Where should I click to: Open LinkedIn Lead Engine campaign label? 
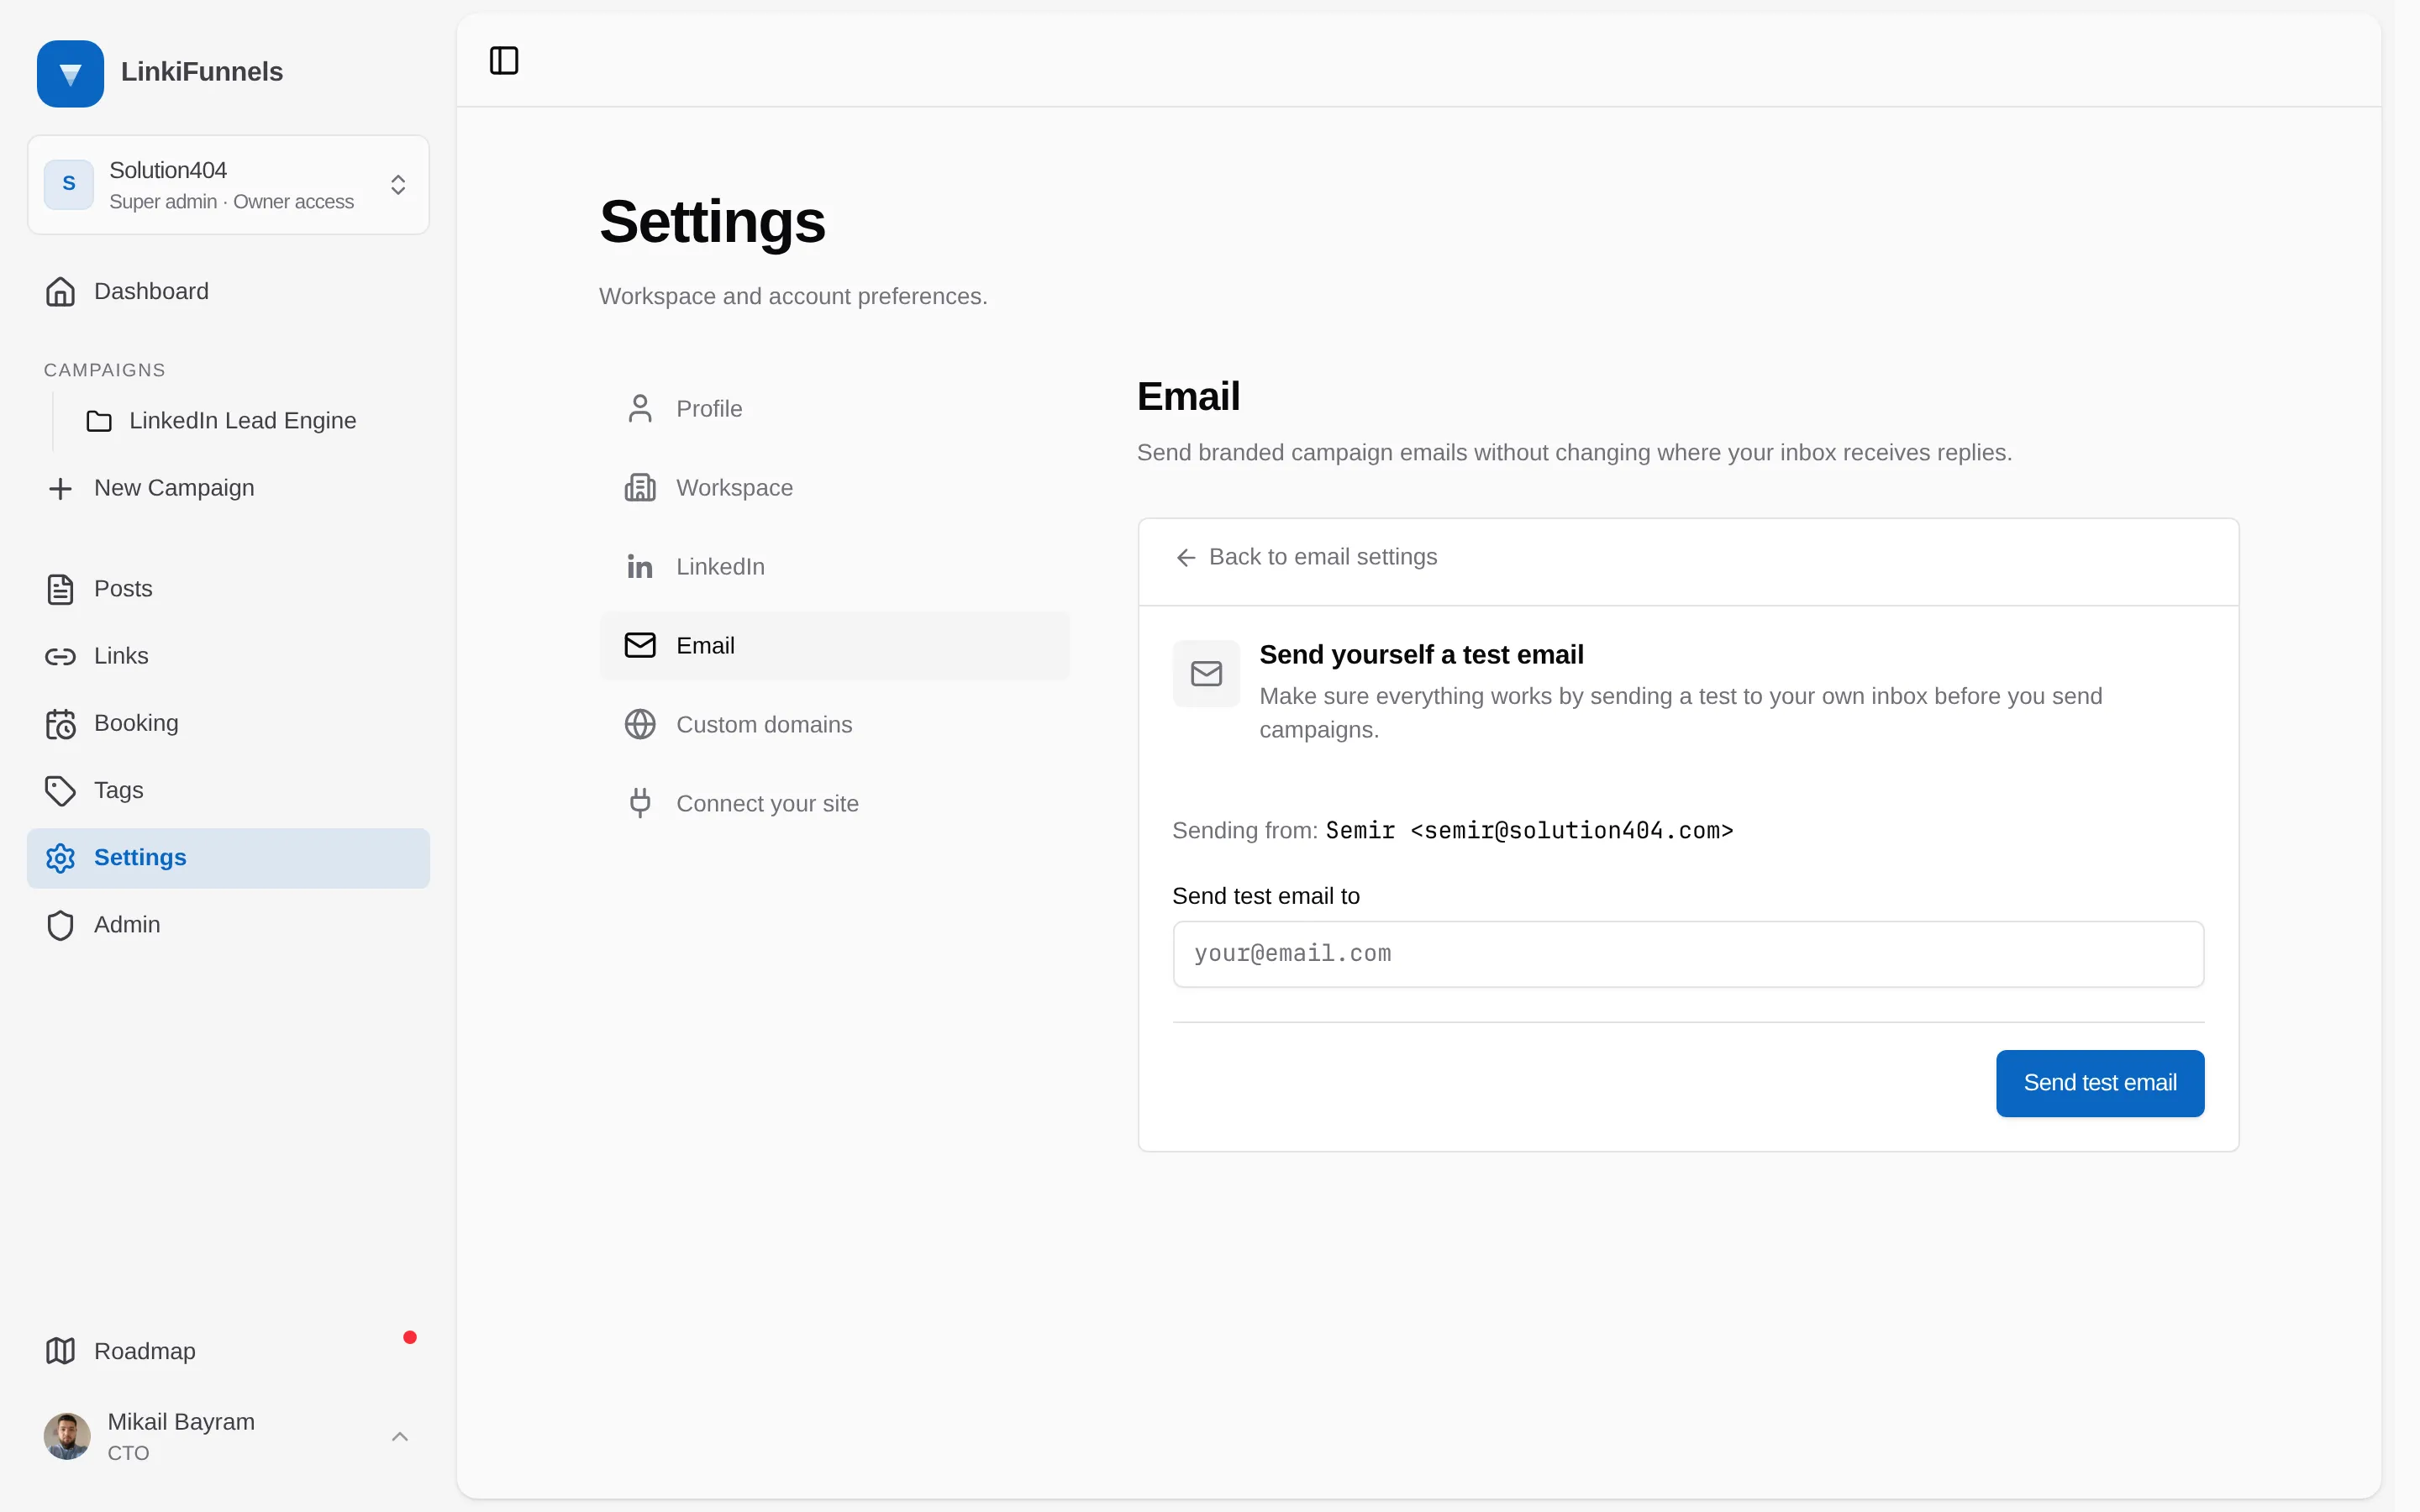[x=243, y=421]
